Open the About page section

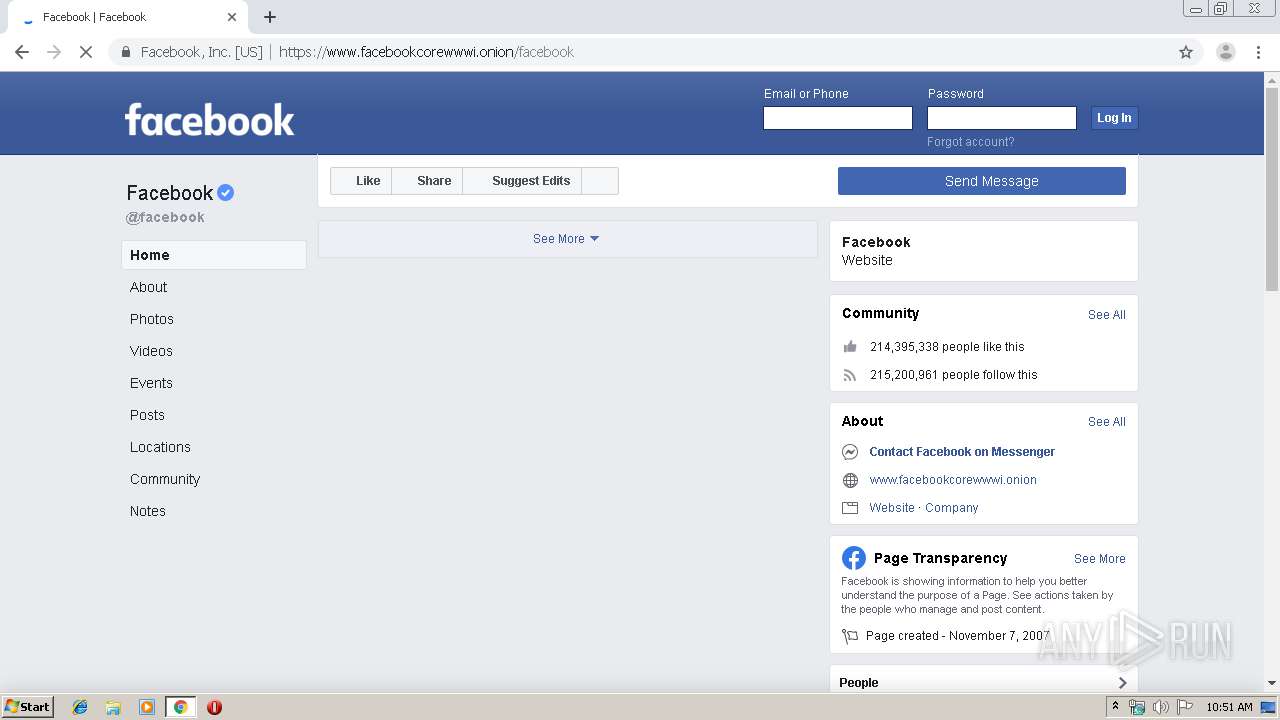[149, 287]
